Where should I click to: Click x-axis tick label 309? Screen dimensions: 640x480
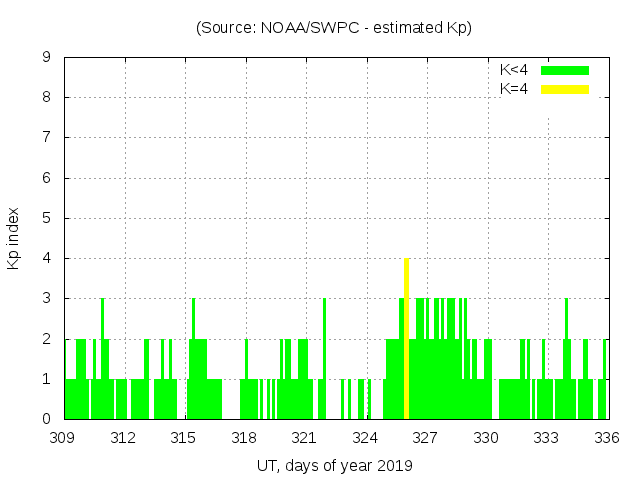tap(64, 438)
